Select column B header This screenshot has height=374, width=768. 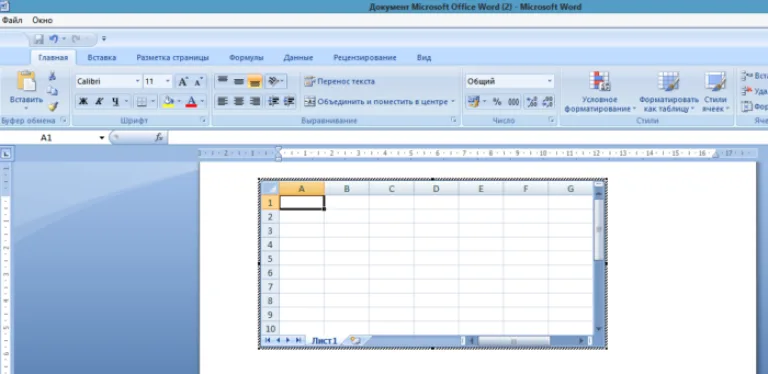coord(347,188)
